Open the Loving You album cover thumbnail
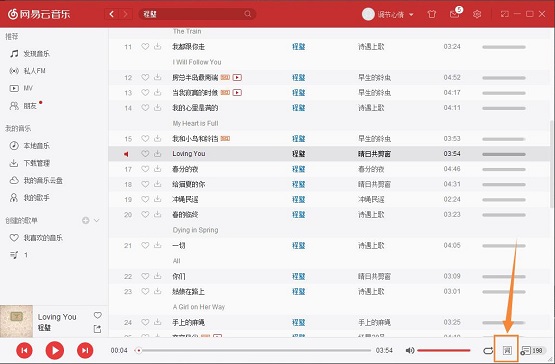This screenshot has height=364, width=555. 16,321
